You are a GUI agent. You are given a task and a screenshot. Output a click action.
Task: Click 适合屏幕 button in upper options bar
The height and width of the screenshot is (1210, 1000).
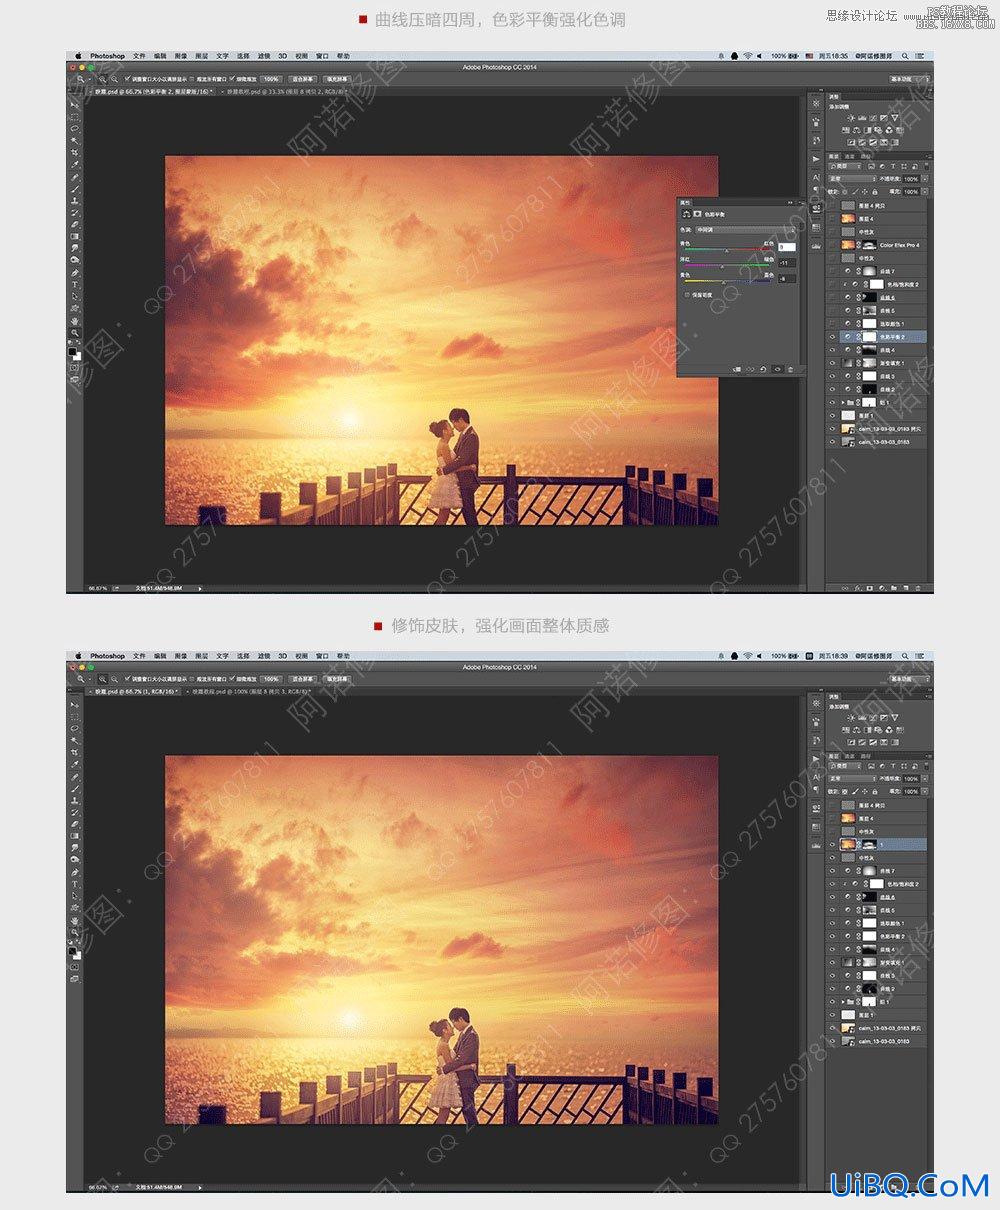coord(303,79)
